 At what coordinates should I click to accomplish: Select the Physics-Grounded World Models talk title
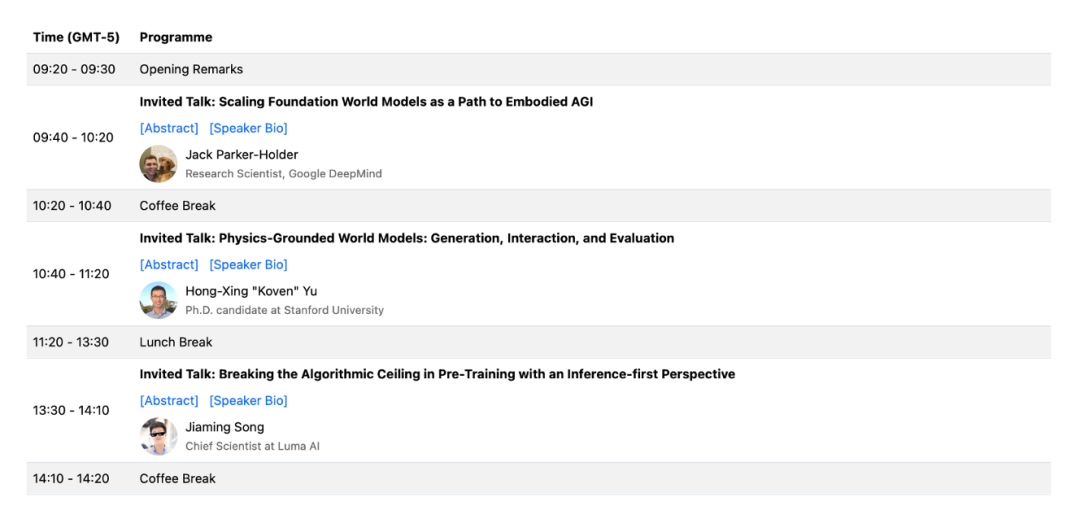[406, 238]
